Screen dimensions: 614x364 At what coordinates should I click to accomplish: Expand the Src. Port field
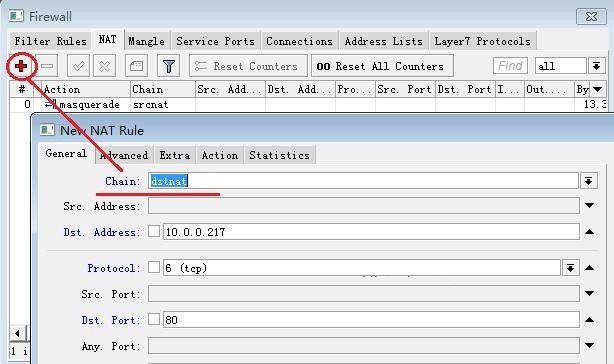(589, 293)
